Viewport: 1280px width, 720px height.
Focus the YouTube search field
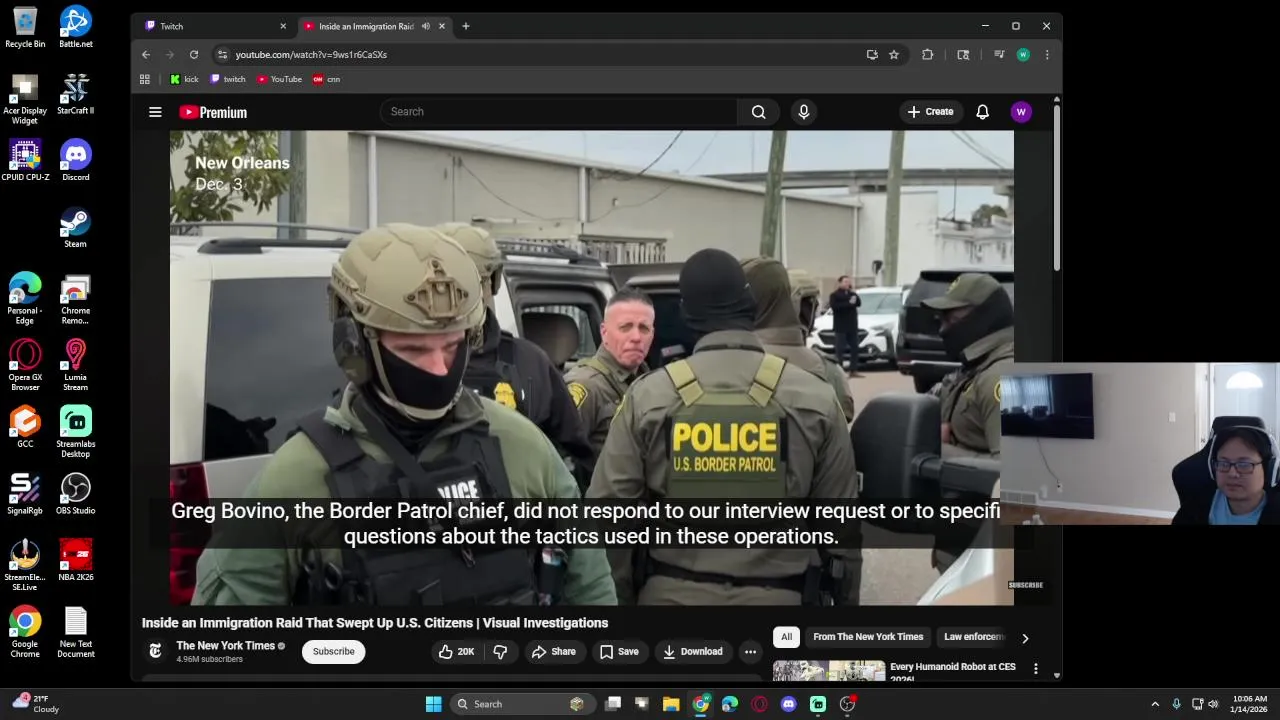558,112
